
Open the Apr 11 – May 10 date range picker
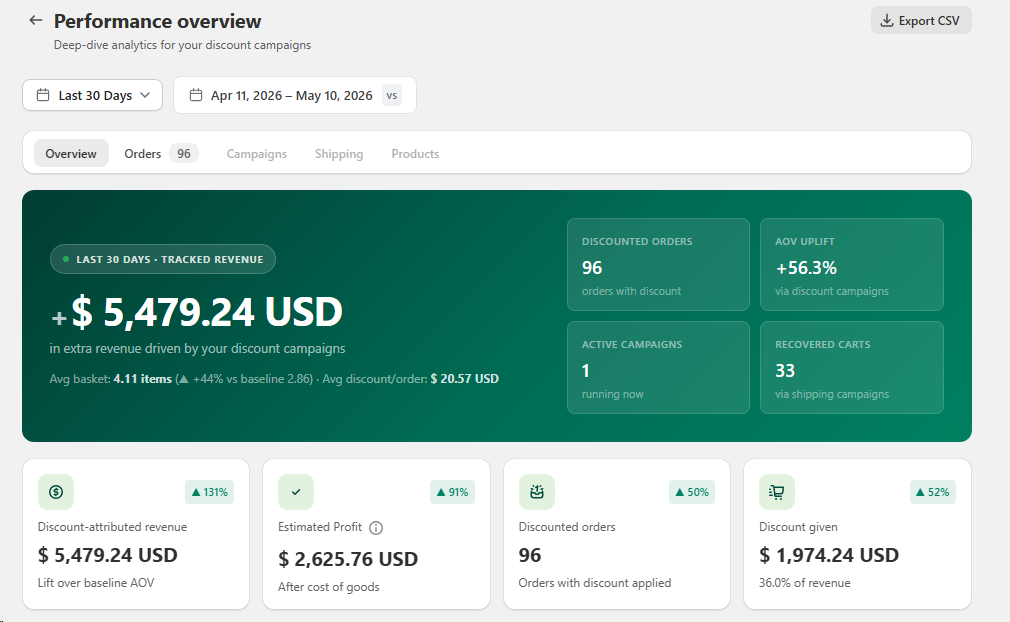pyautogui.click(x=295, y=95)
